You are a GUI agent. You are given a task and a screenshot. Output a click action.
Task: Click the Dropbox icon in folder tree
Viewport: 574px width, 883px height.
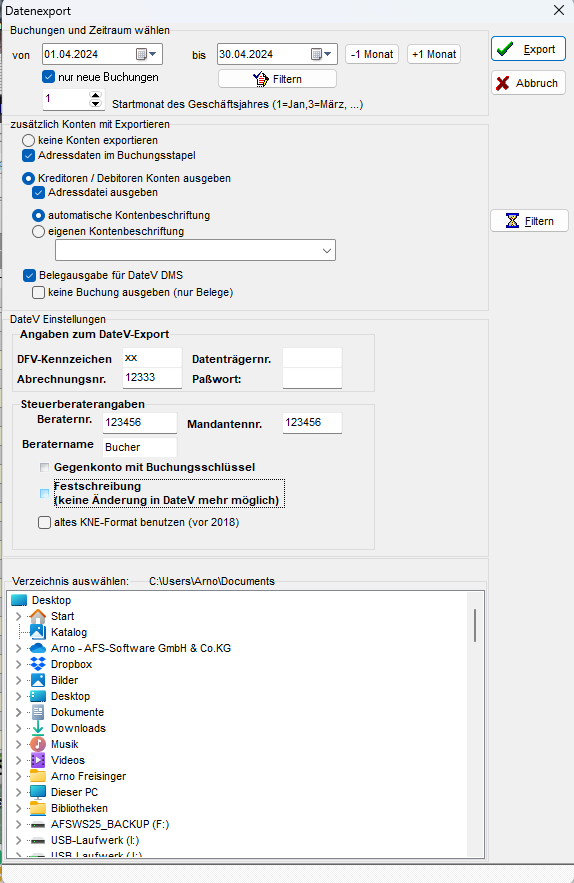tap(38, 664)
